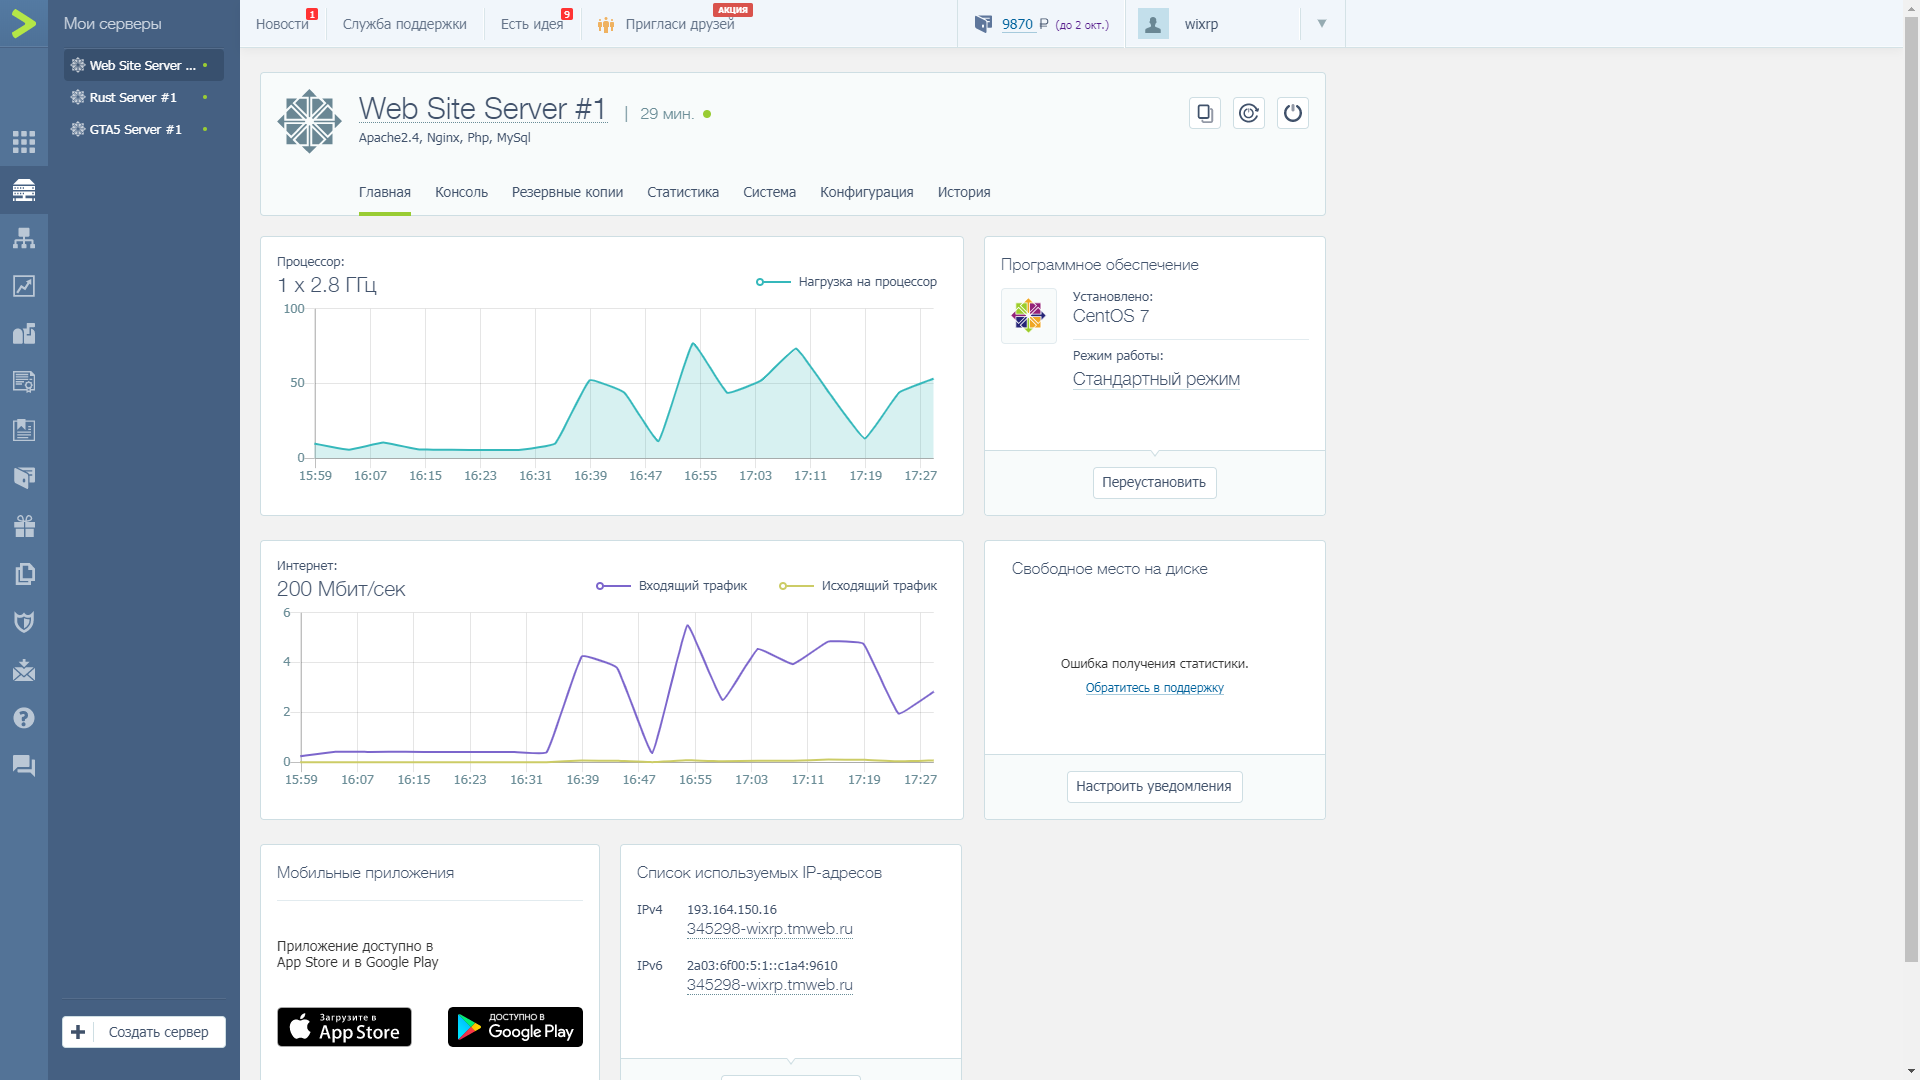This screenshot has height=1080, width=1920.
Task: Open the servers icon in left sidebar
Action: click(24, 190)
